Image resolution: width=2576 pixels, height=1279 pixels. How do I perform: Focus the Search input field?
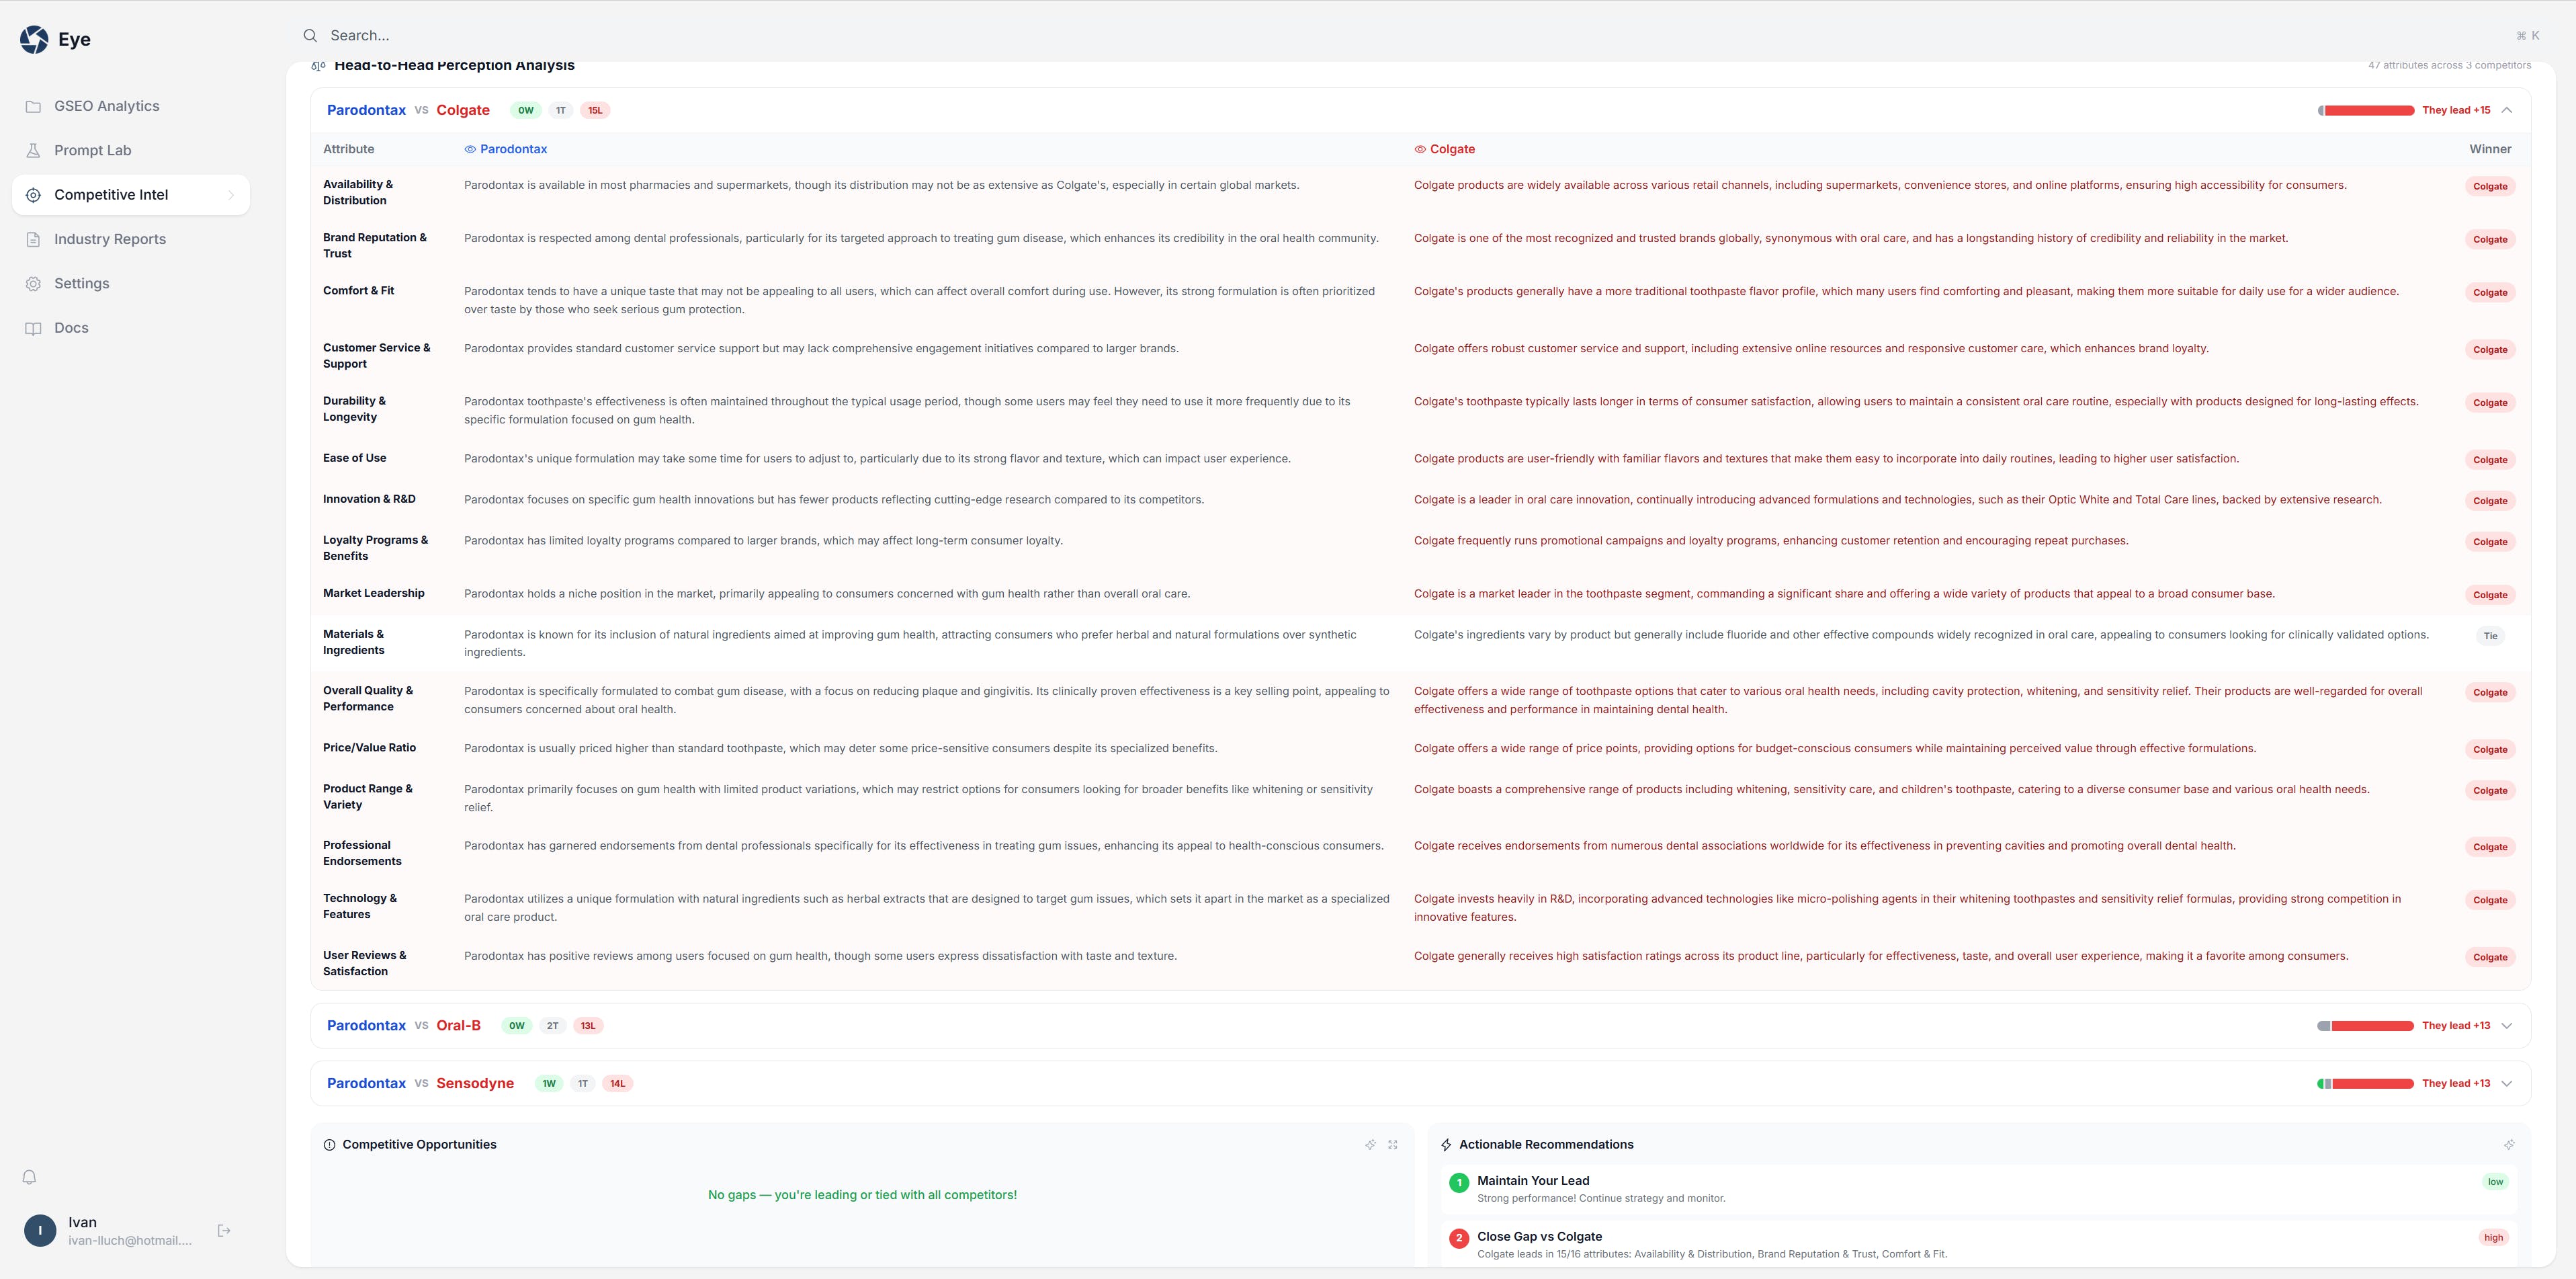(x=700, y=35)
